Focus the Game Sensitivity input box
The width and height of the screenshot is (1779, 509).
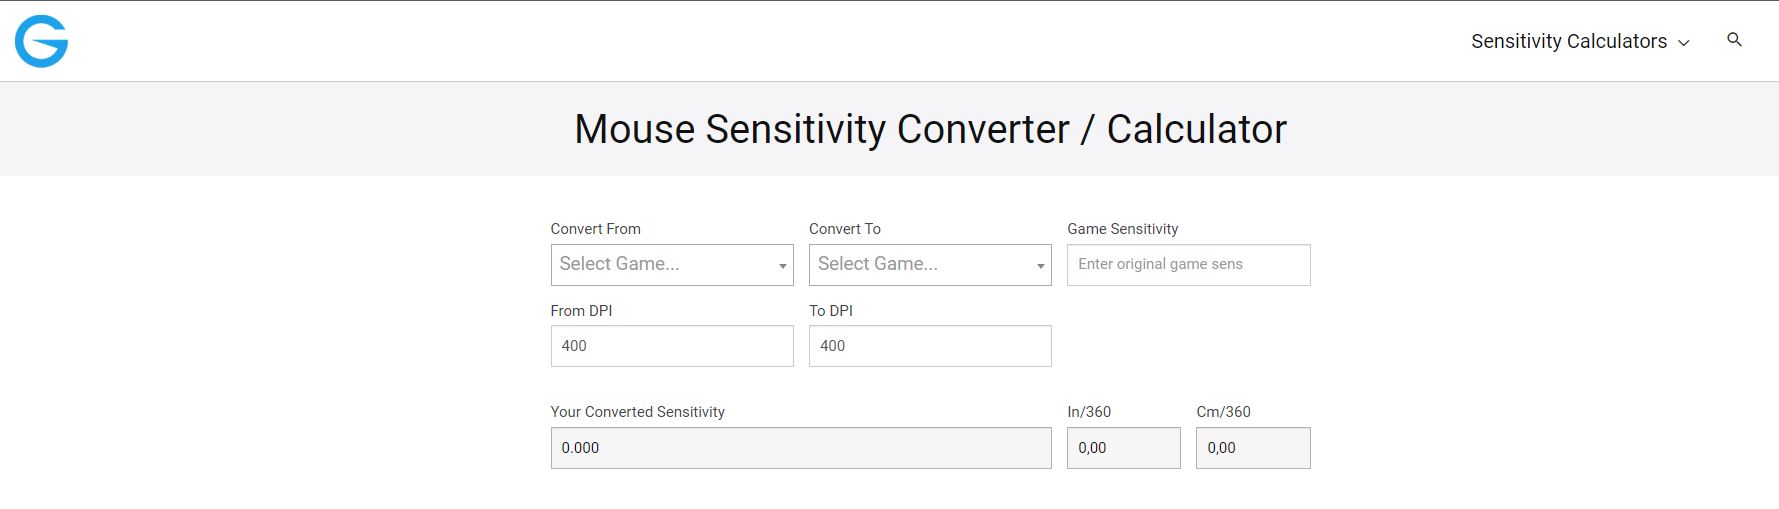point(1188,265)
